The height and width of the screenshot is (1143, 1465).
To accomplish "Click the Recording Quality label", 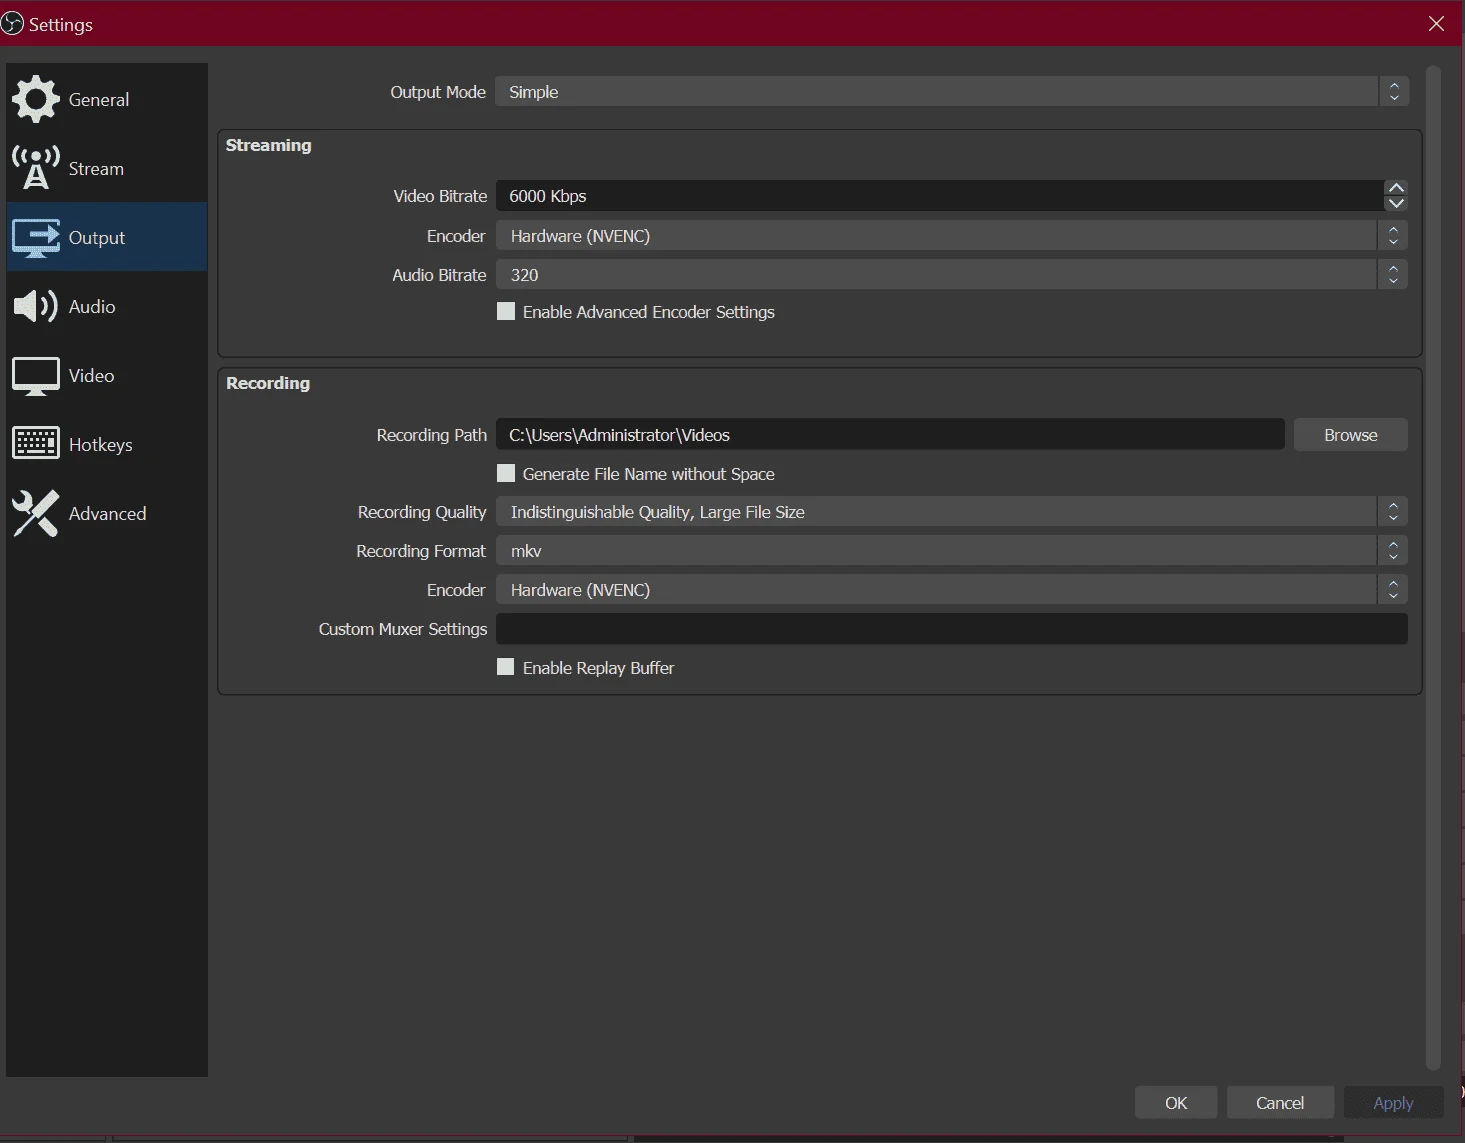I will (x=422, y=512).
